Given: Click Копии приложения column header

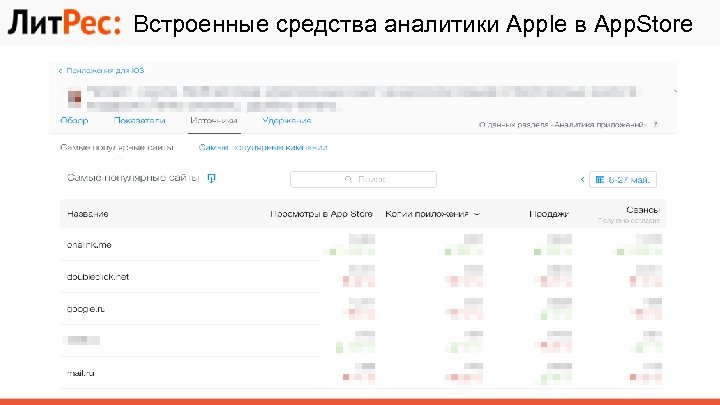Looking at the screenshot, I should [427, 214].
